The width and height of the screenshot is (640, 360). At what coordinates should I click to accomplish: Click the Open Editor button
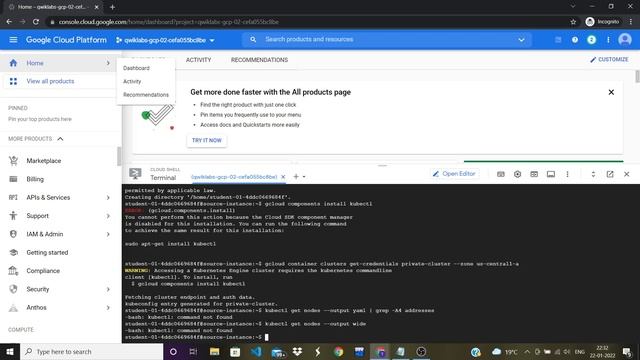tap(454, 174)
